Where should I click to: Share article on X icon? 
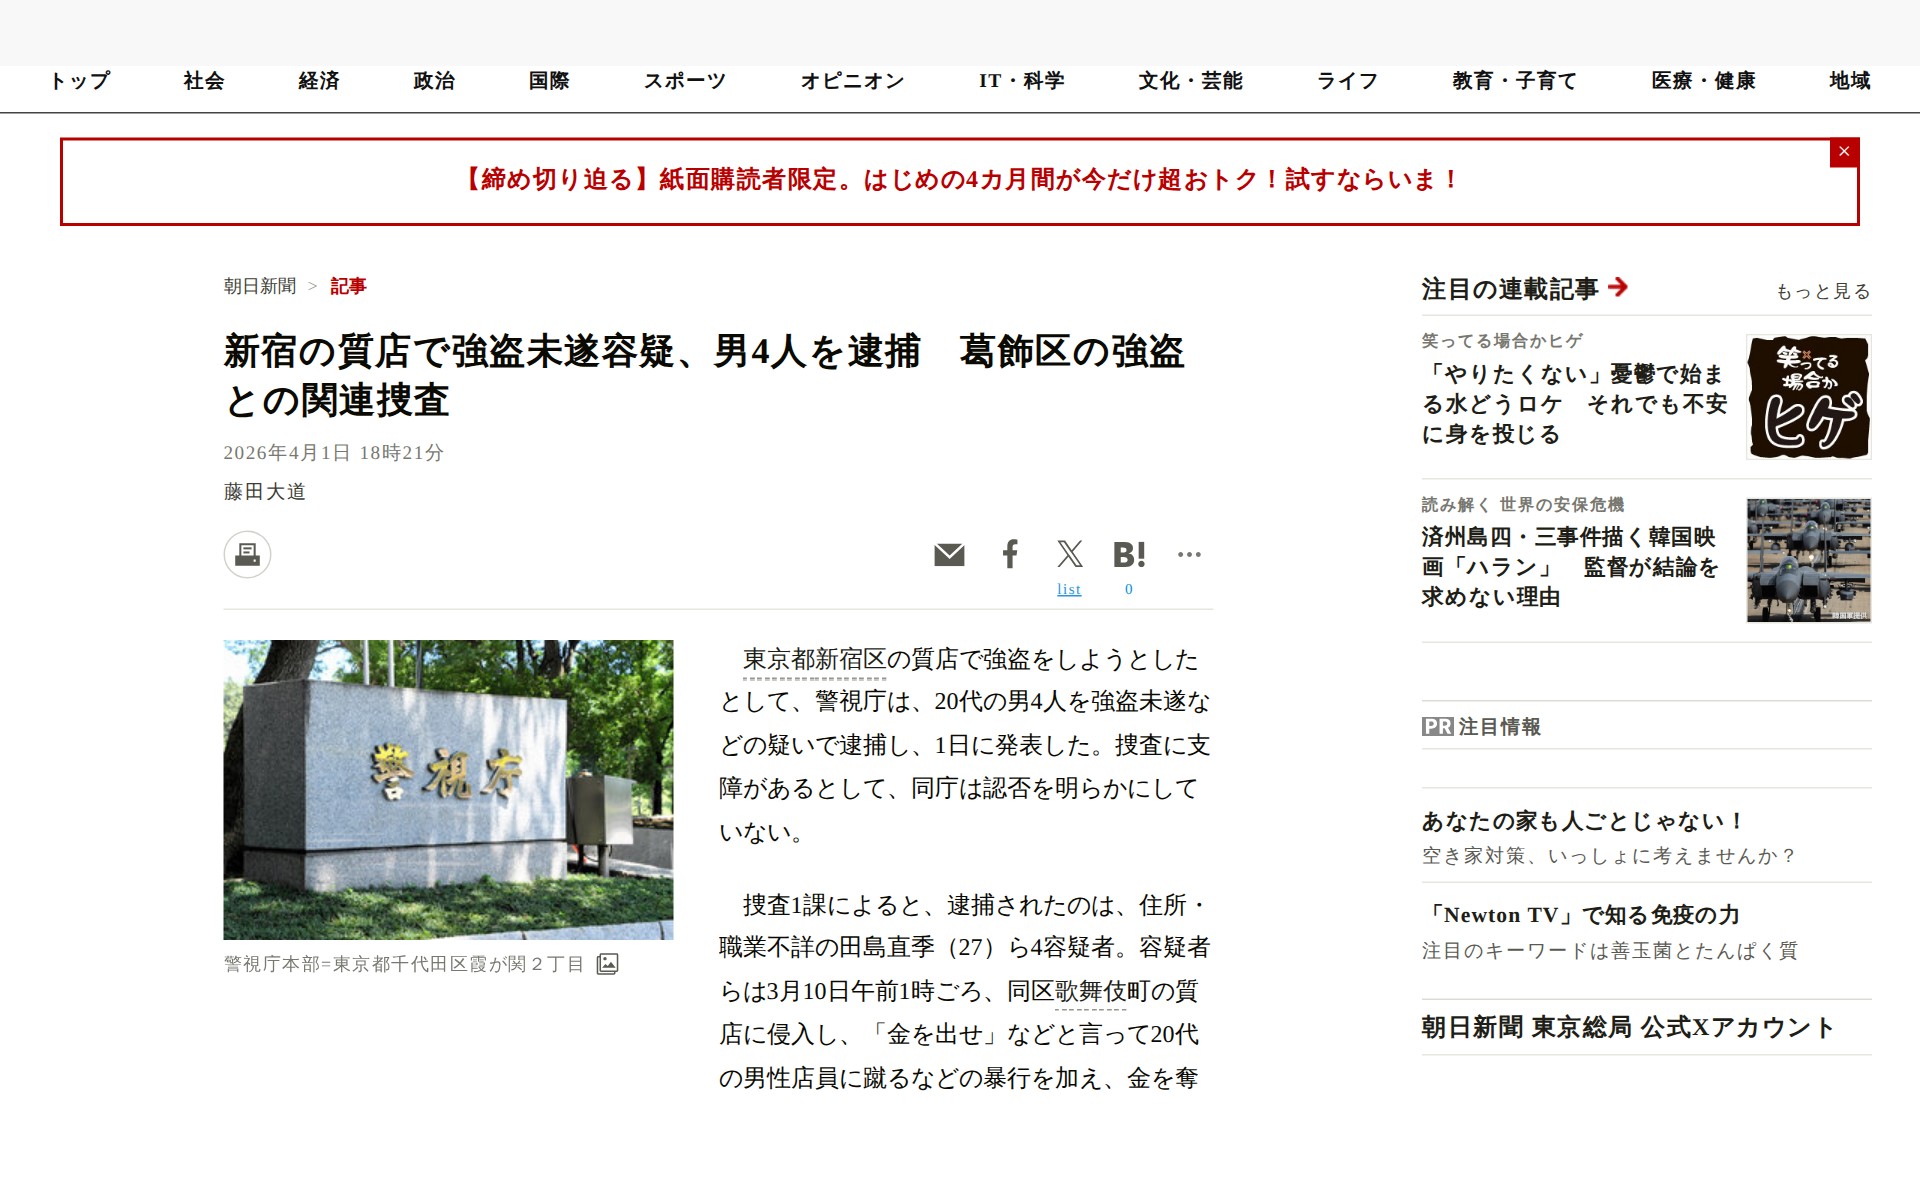coord(1069,554)
